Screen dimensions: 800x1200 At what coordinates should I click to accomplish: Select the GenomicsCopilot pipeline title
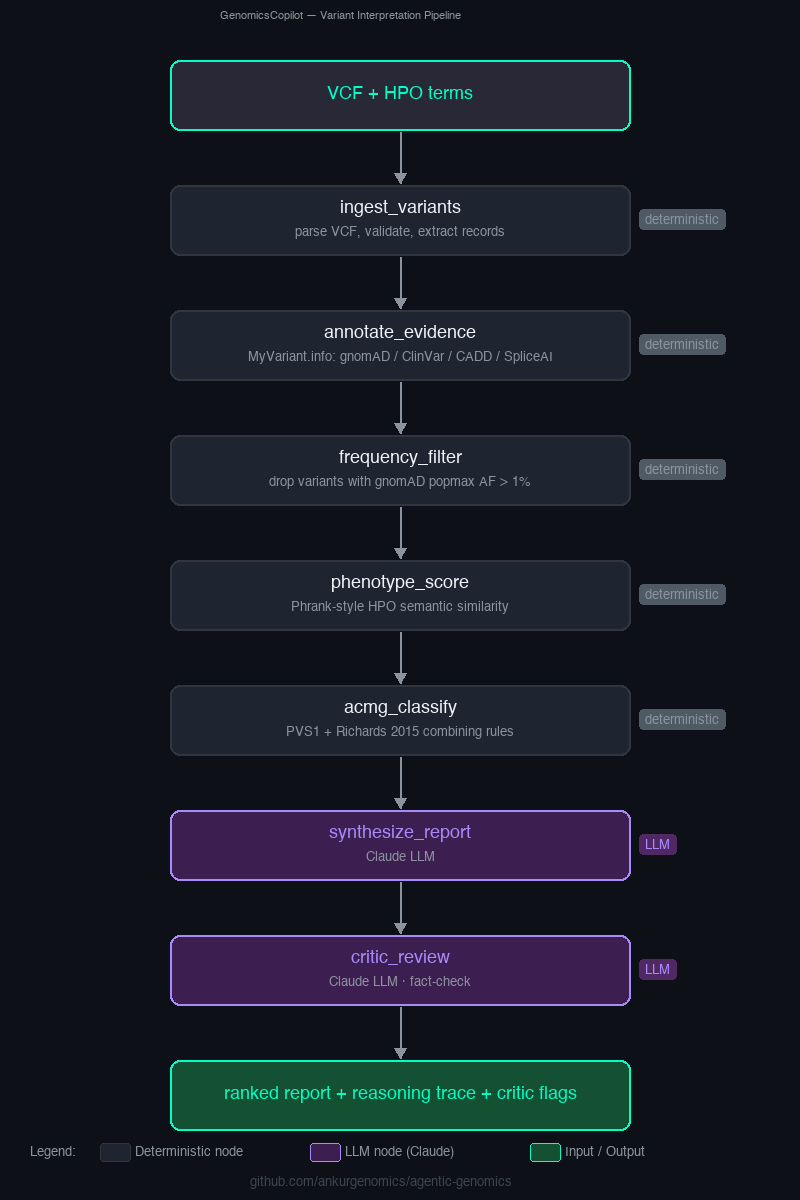340,15
